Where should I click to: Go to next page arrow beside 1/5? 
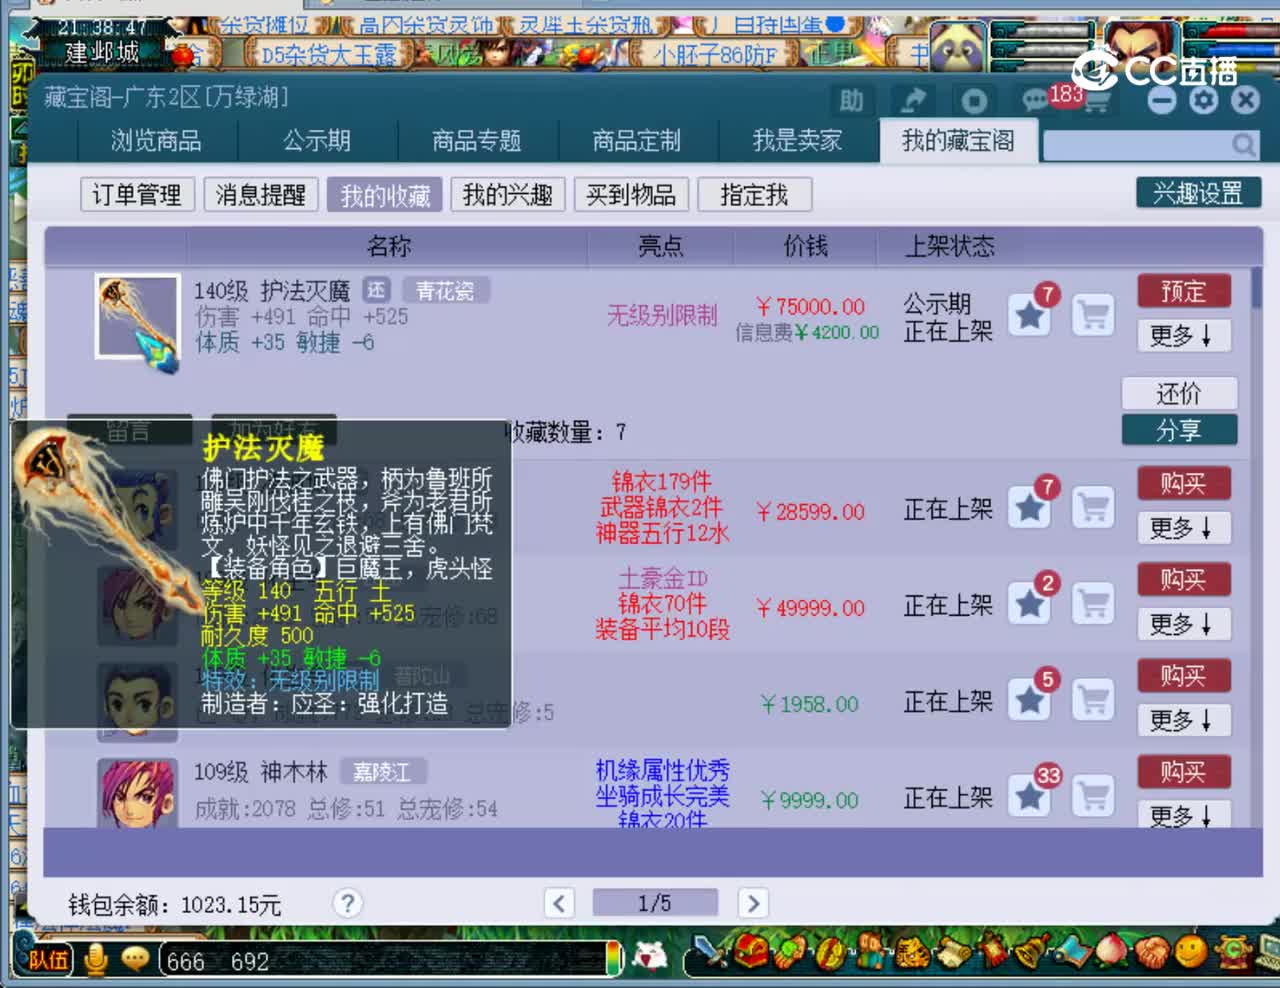click(x=753, y=903)
